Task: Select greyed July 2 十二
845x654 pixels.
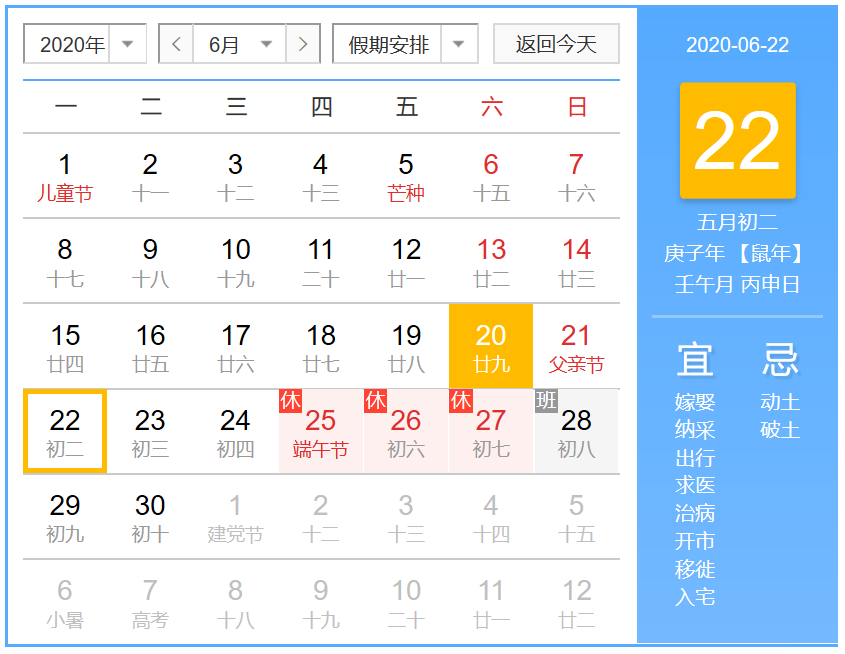Action: point(321,517)
